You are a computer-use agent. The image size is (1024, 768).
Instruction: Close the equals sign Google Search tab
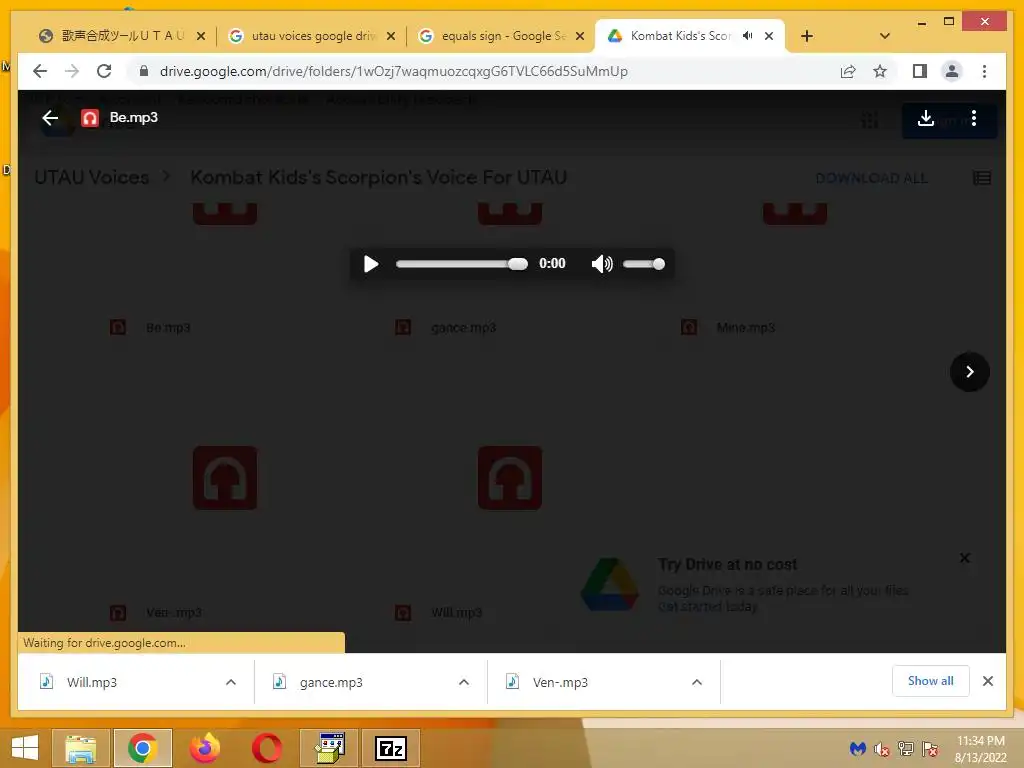pyautogui.click(x=579, y=36)
